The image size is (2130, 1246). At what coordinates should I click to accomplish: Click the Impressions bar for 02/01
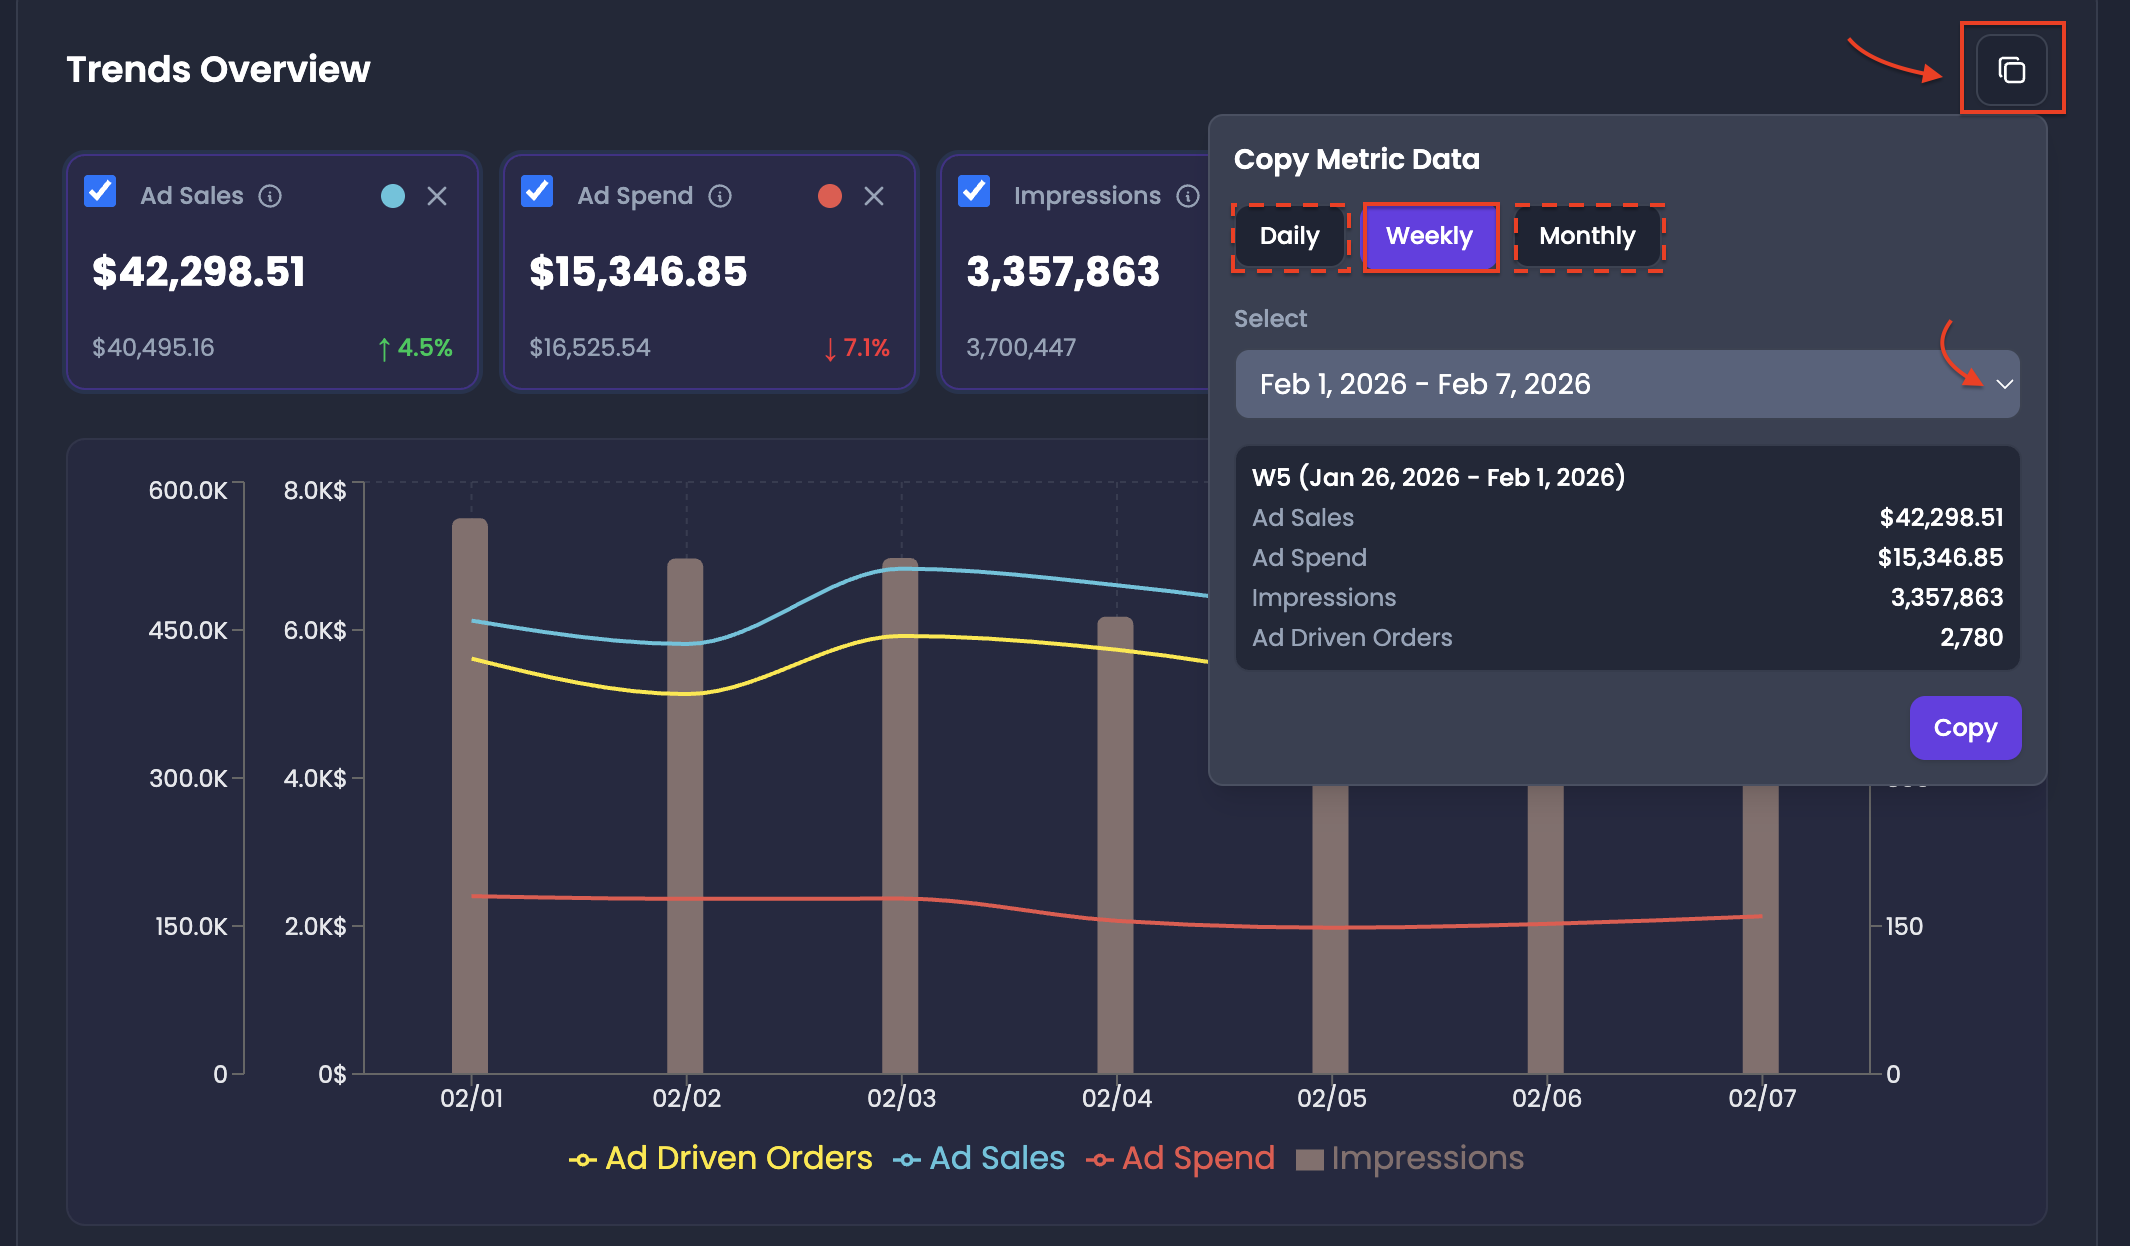pos(470,796)
